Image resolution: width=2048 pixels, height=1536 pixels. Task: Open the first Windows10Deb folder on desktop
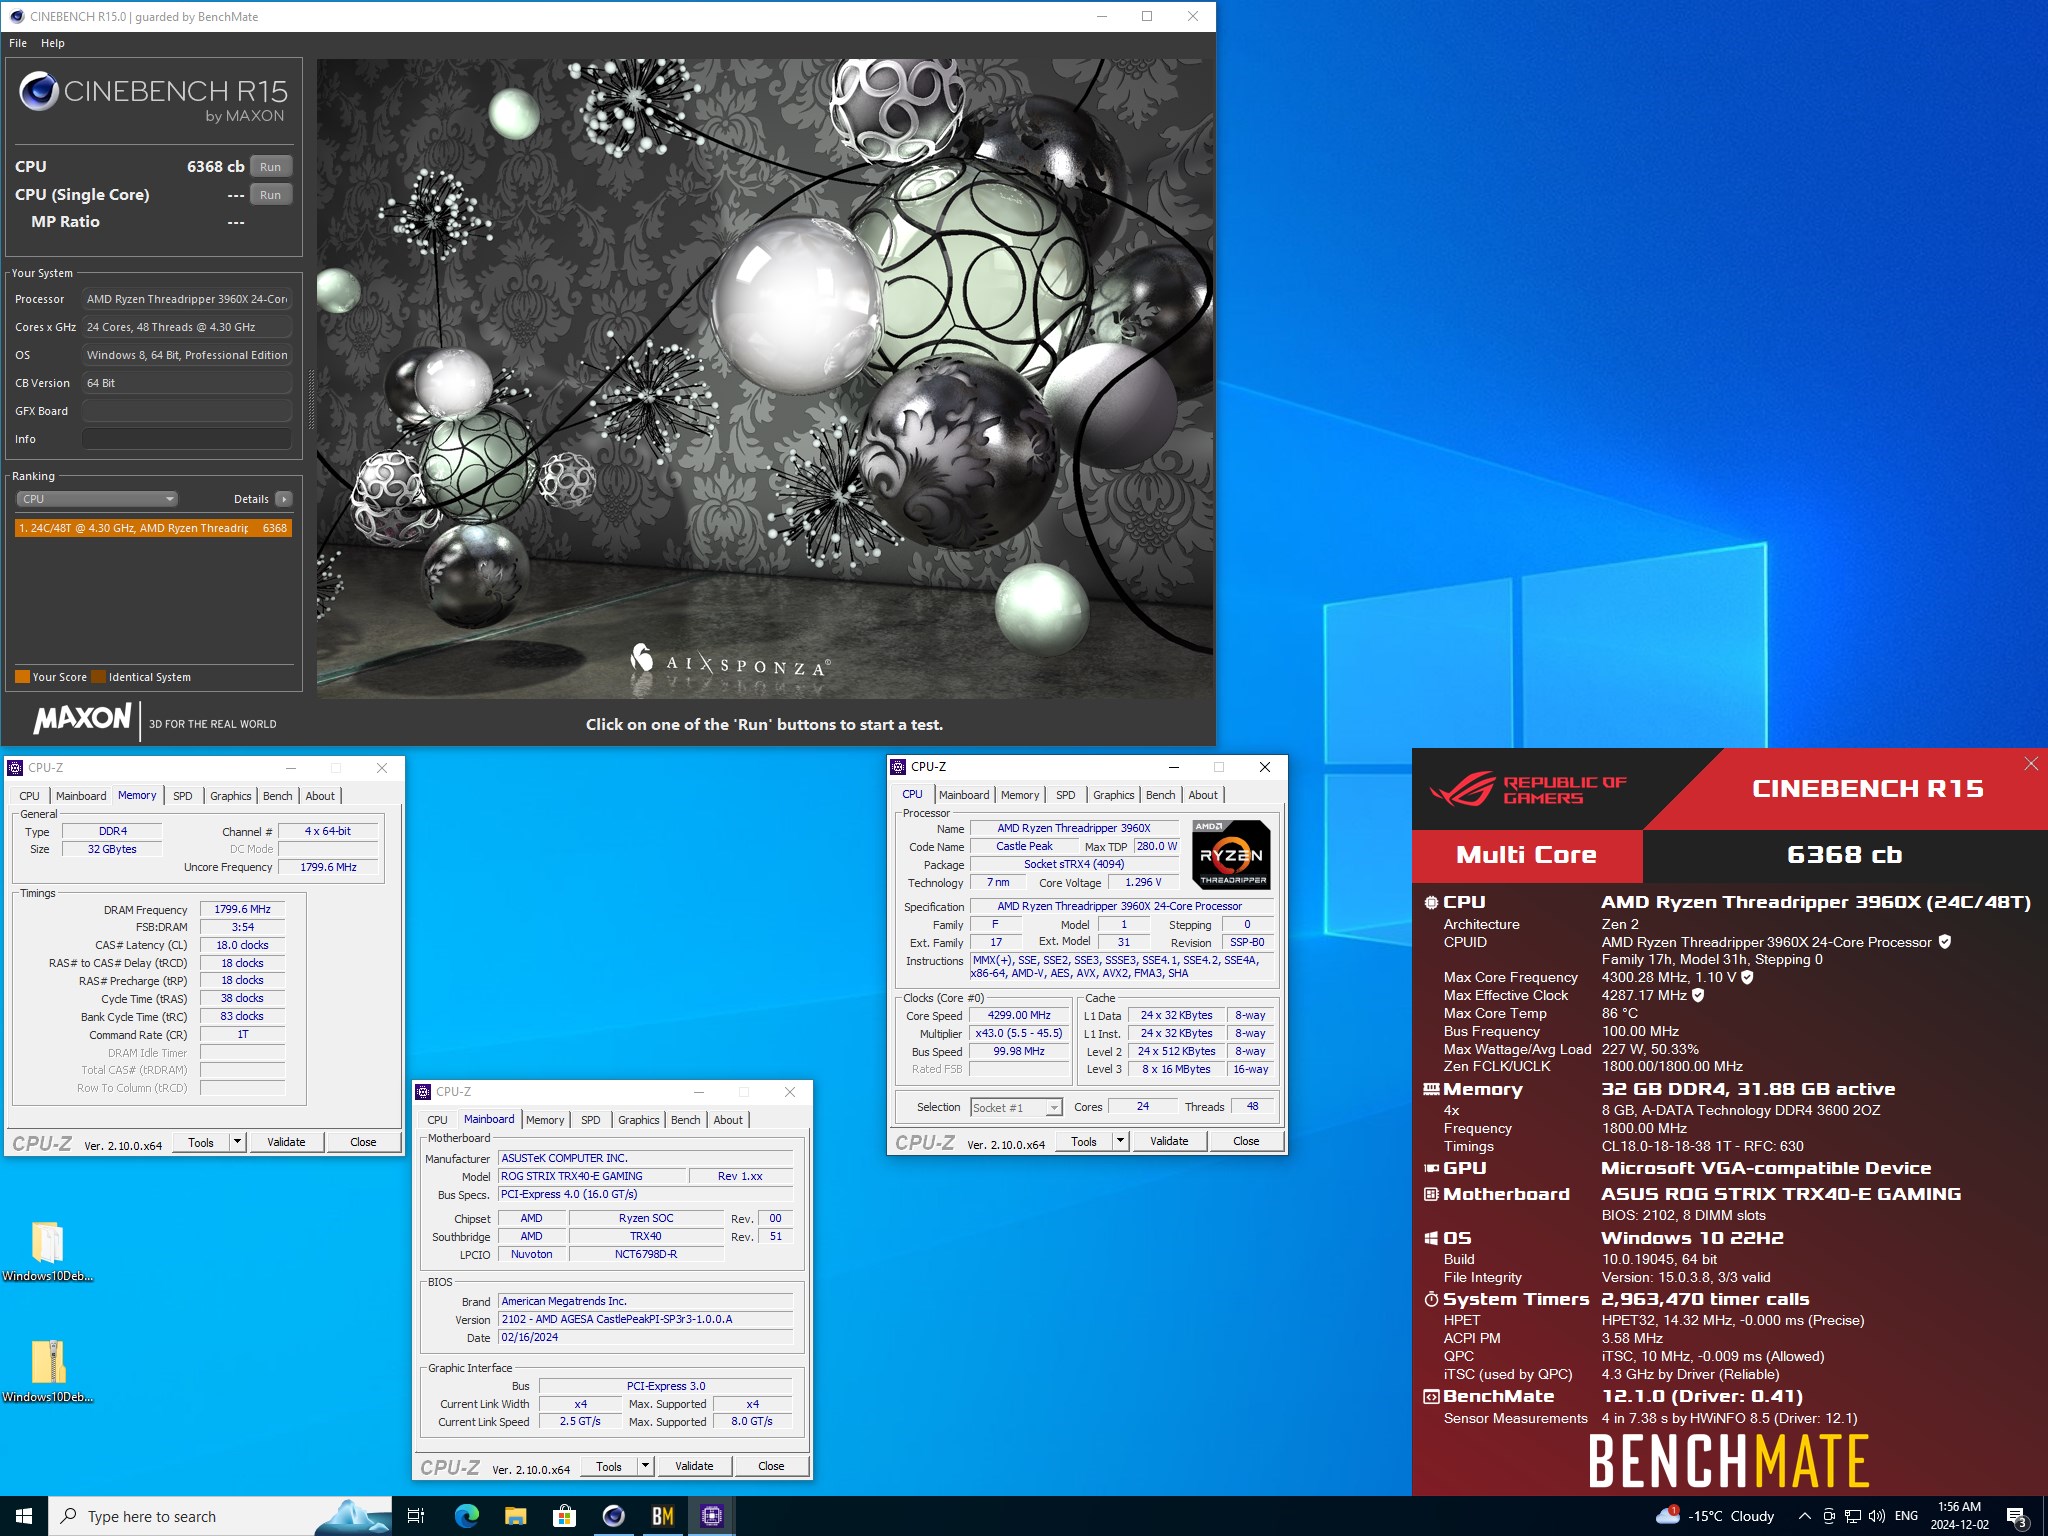(47, 1251)
